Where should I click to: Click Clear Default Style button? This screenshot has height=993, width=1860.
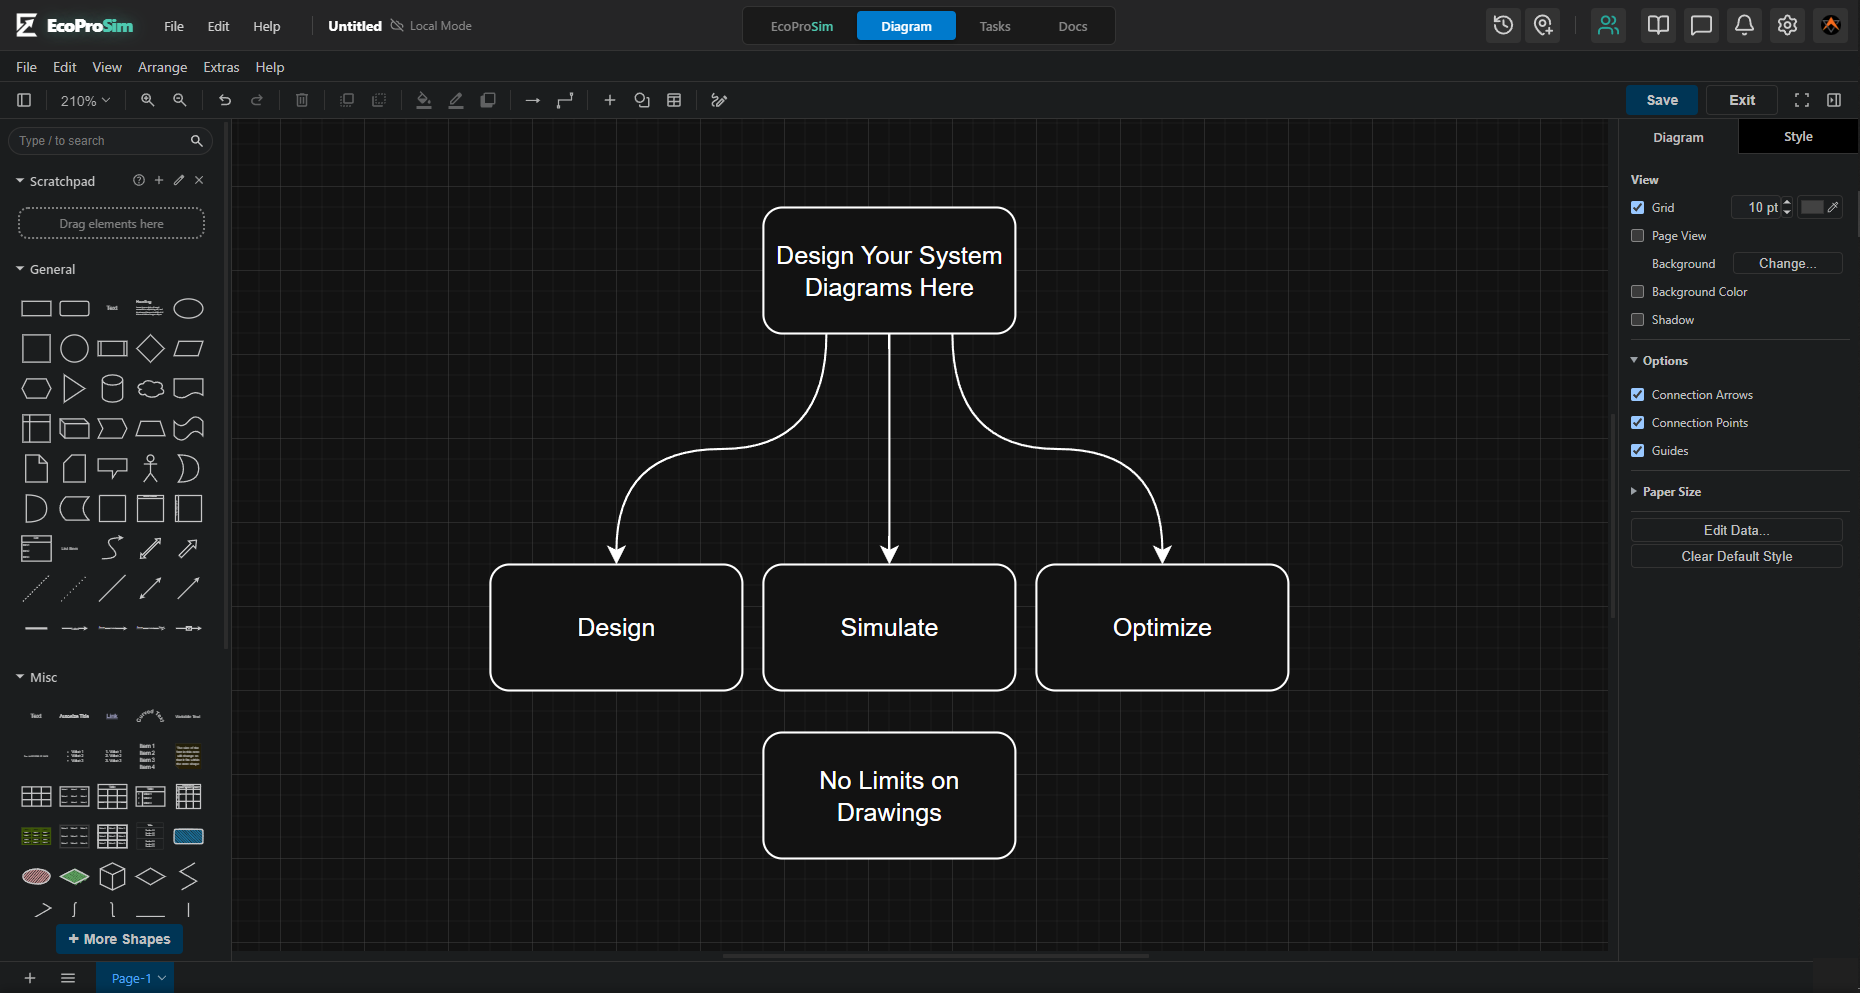[1736, 556]
